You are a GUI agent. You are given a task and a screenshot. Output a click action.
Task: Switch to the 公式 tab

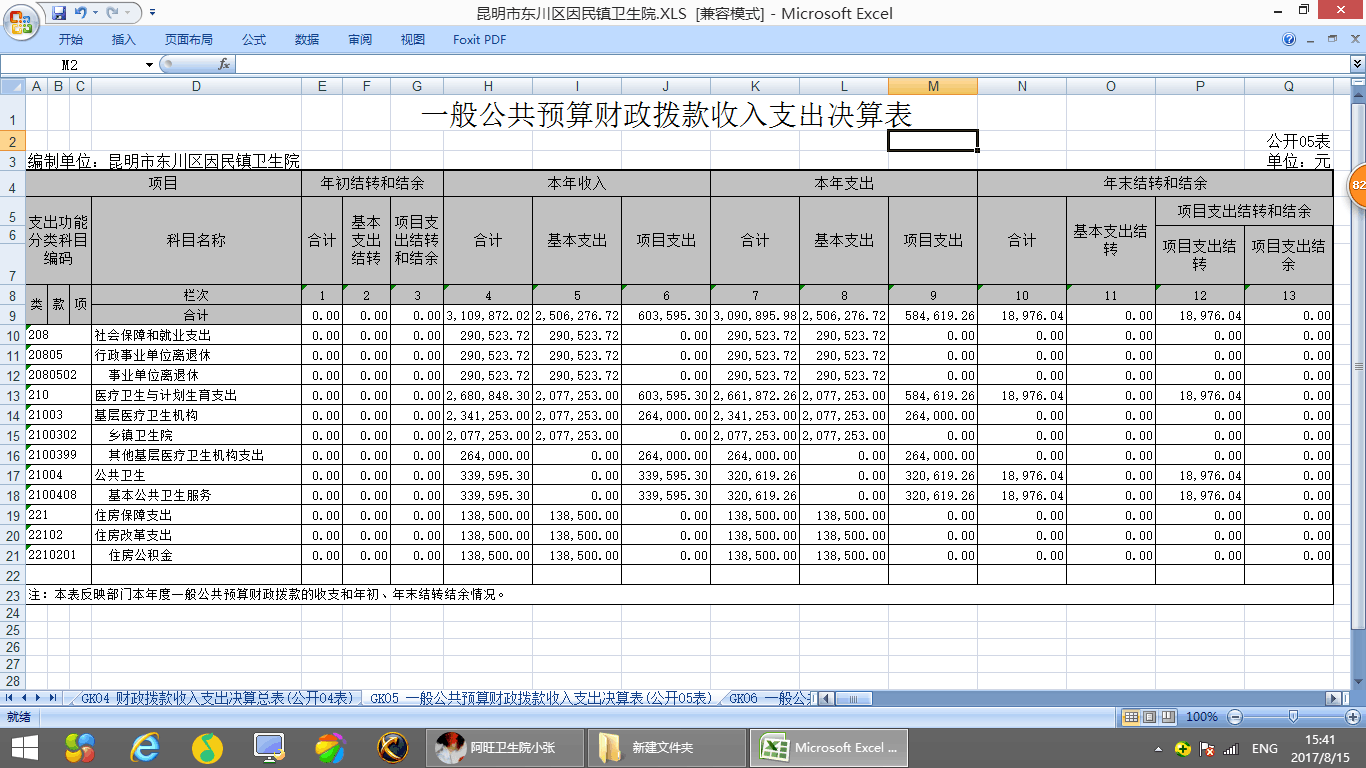pyautogui.click(x=254, y=40)
